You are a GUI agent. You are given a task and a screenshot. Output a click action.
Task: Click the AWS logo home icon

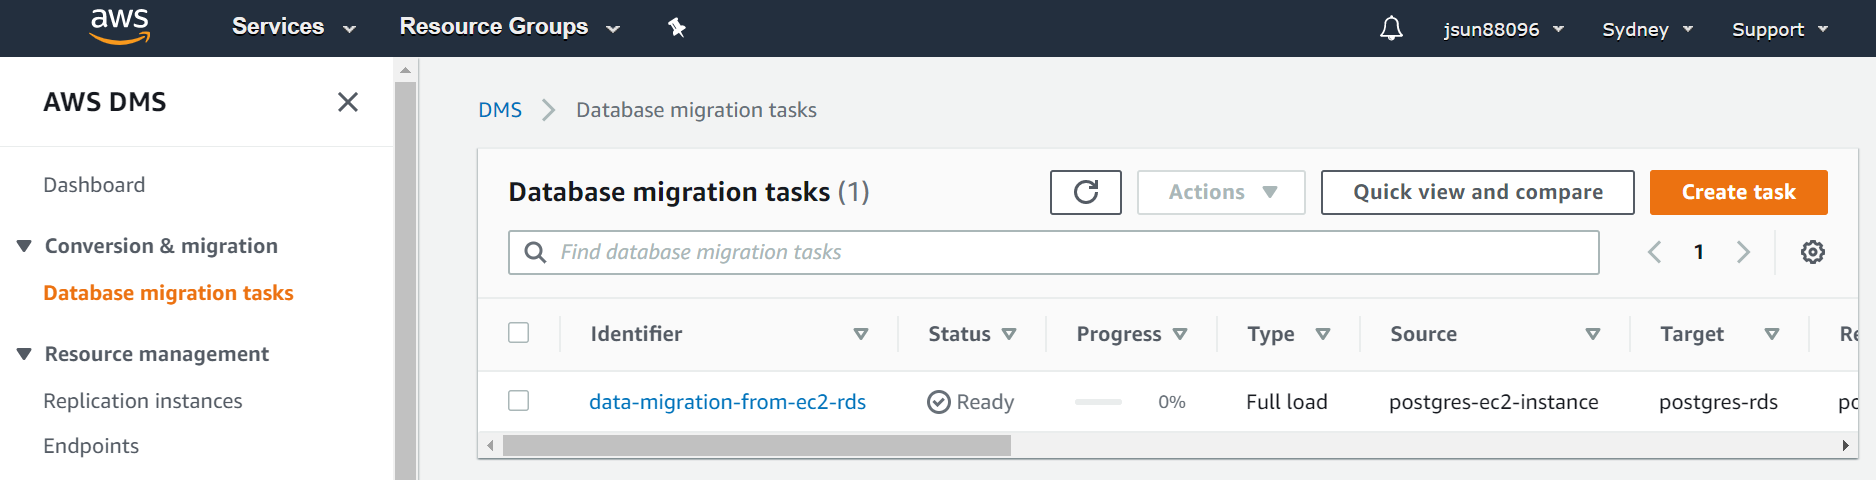pyautogui.click(x=119, y=27)
